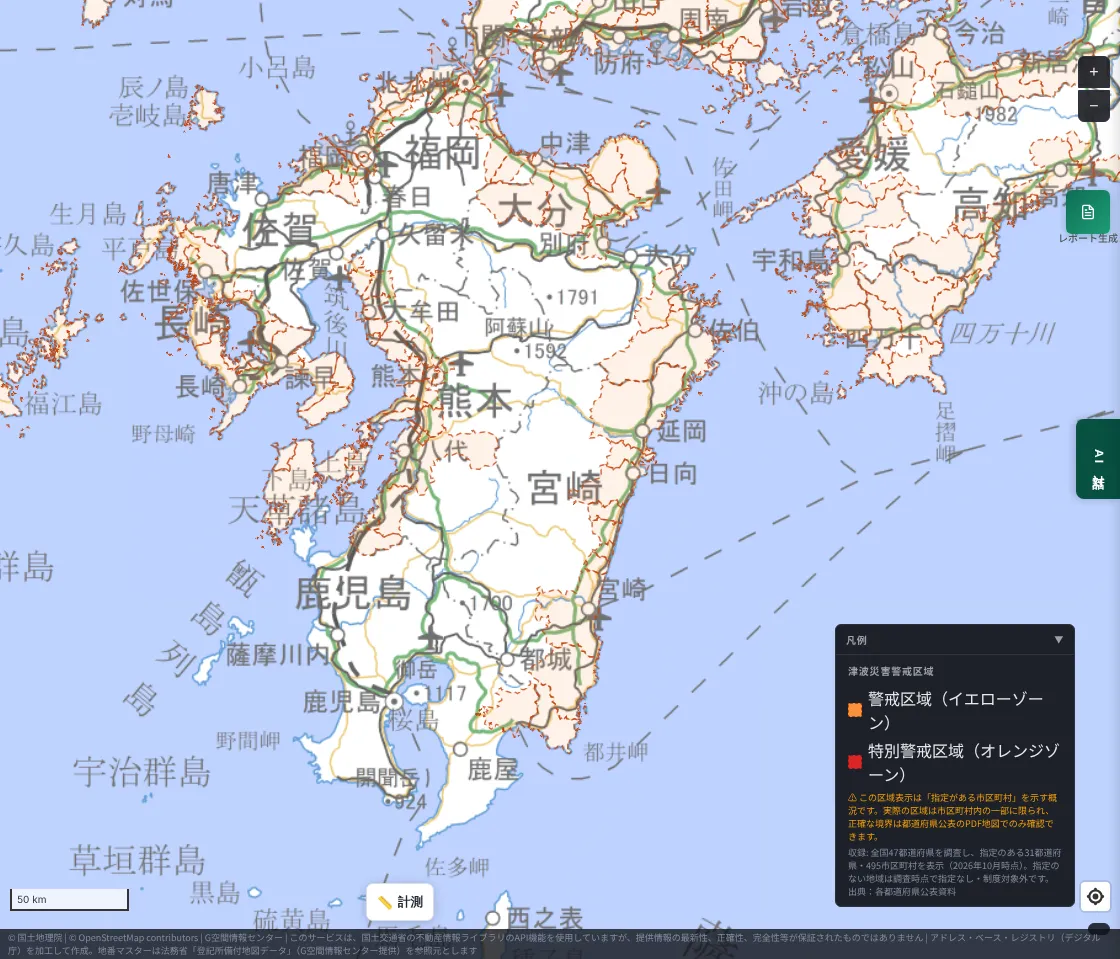Start the 計測 measurement tool
This screenshot has height=959, width=1120.
click(x=400, y=902)
